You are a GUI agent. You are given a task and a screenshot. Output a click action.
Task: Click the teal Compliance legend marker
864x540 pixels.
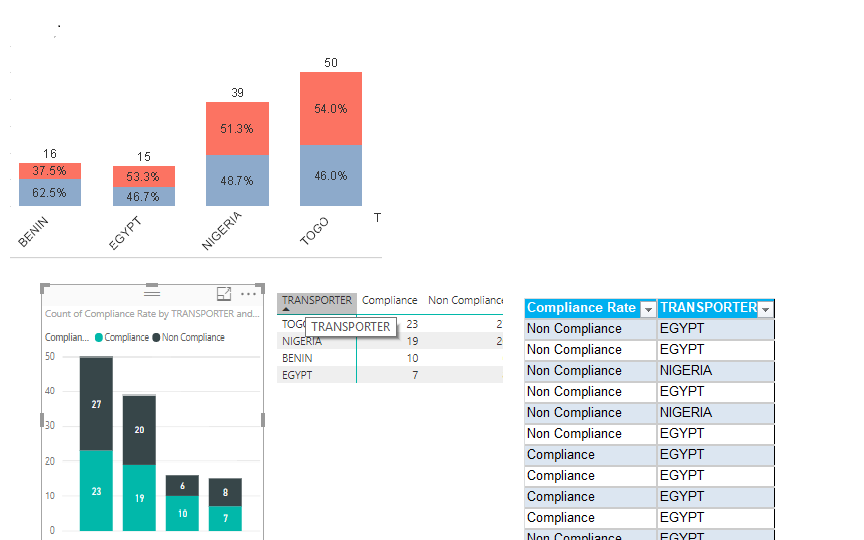click(99, 337)
